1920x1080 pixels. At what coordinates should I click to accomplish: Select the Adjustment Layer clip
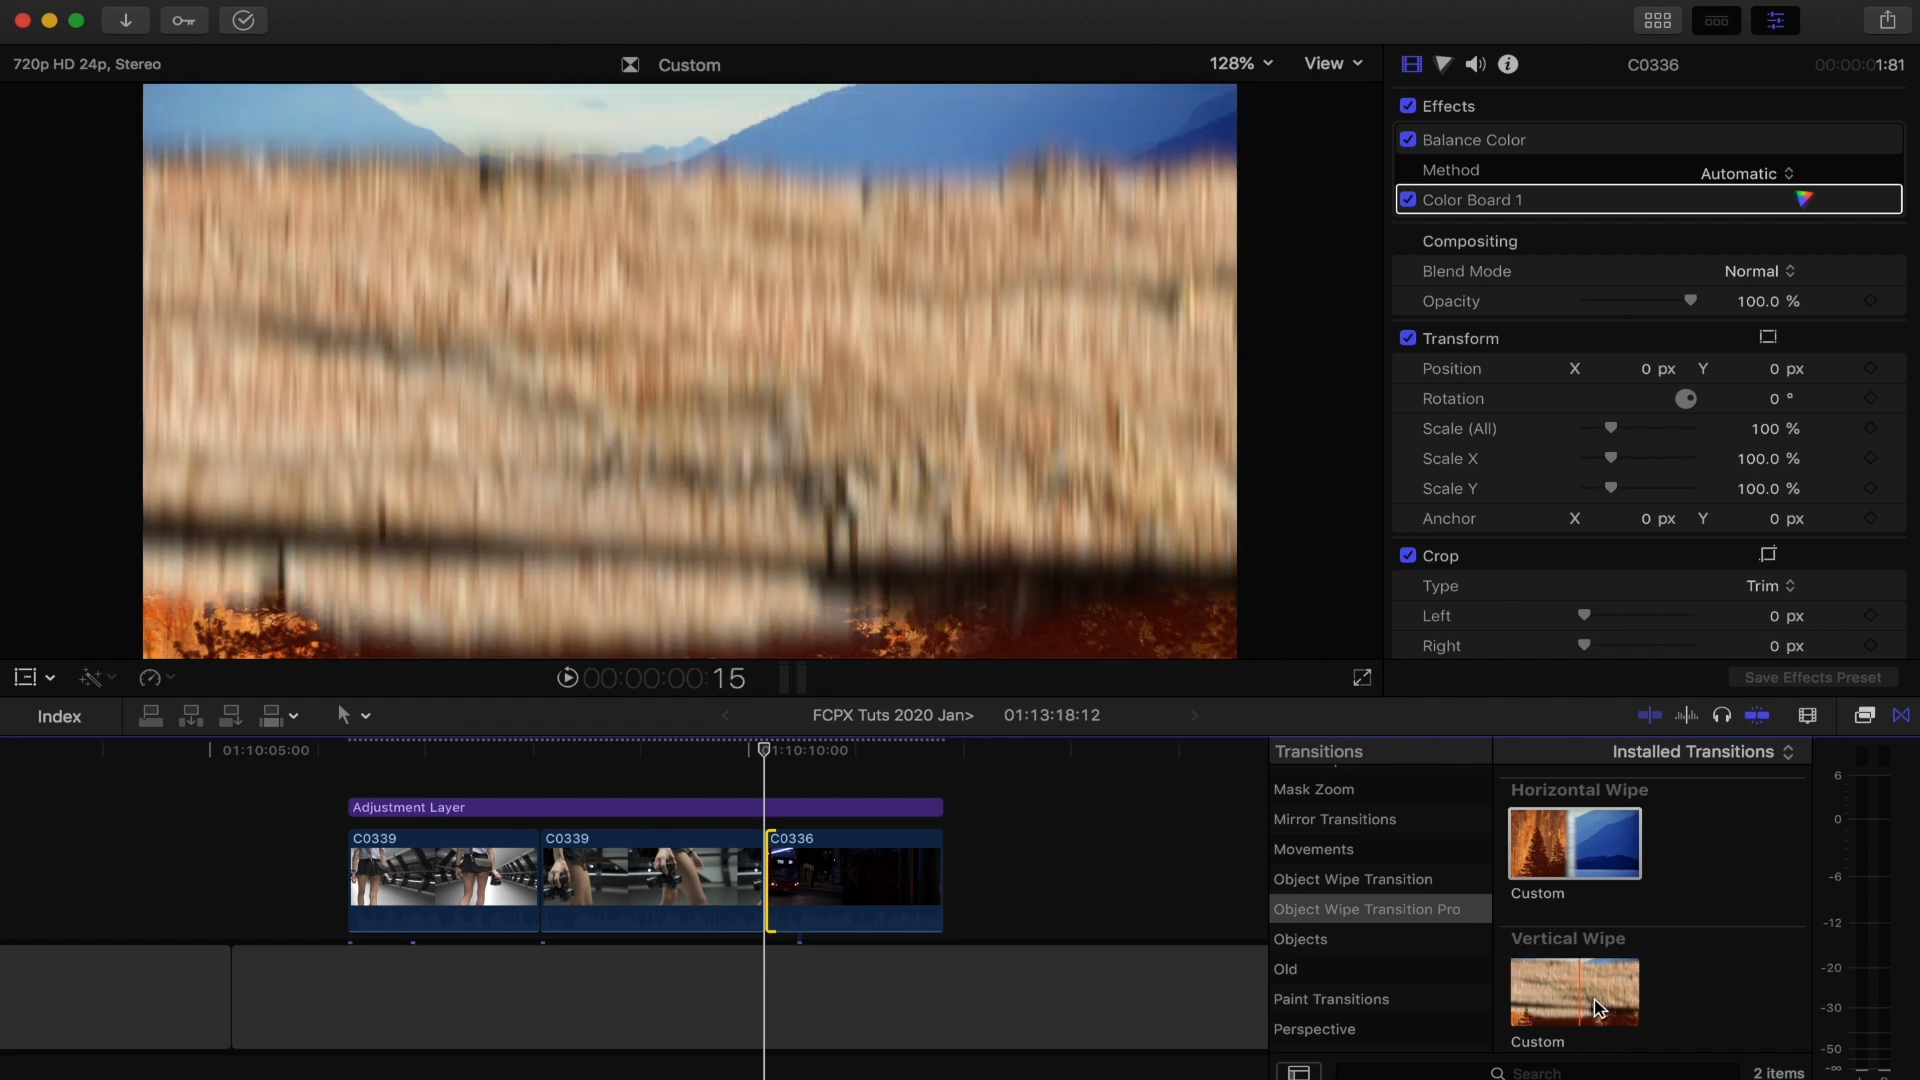click(x=645, y=807)
